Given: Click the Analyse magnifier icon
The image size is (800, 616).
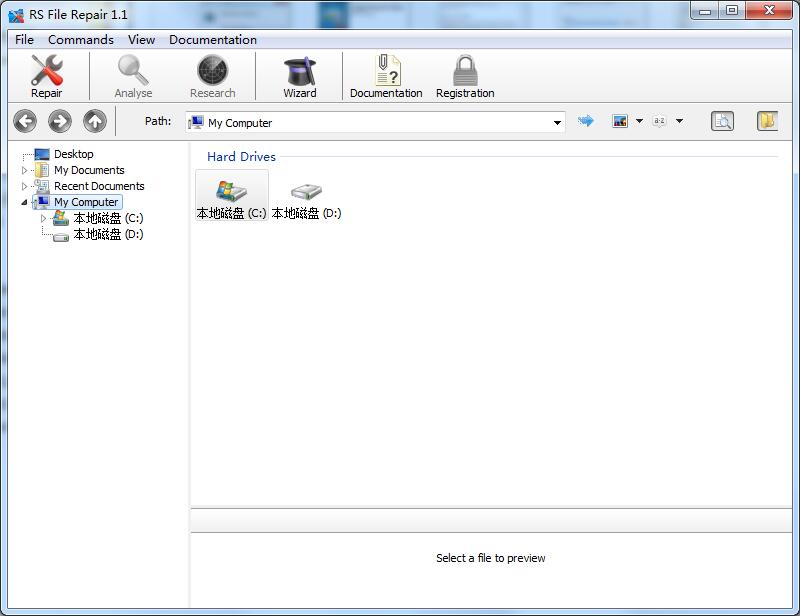Looking at the screenshot, I should coord(133,70).
